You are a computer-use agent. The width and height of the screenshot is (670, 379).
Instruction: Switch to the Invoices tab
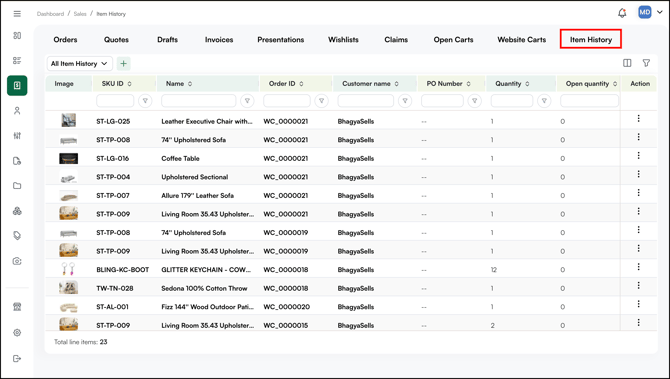[219, 40]
